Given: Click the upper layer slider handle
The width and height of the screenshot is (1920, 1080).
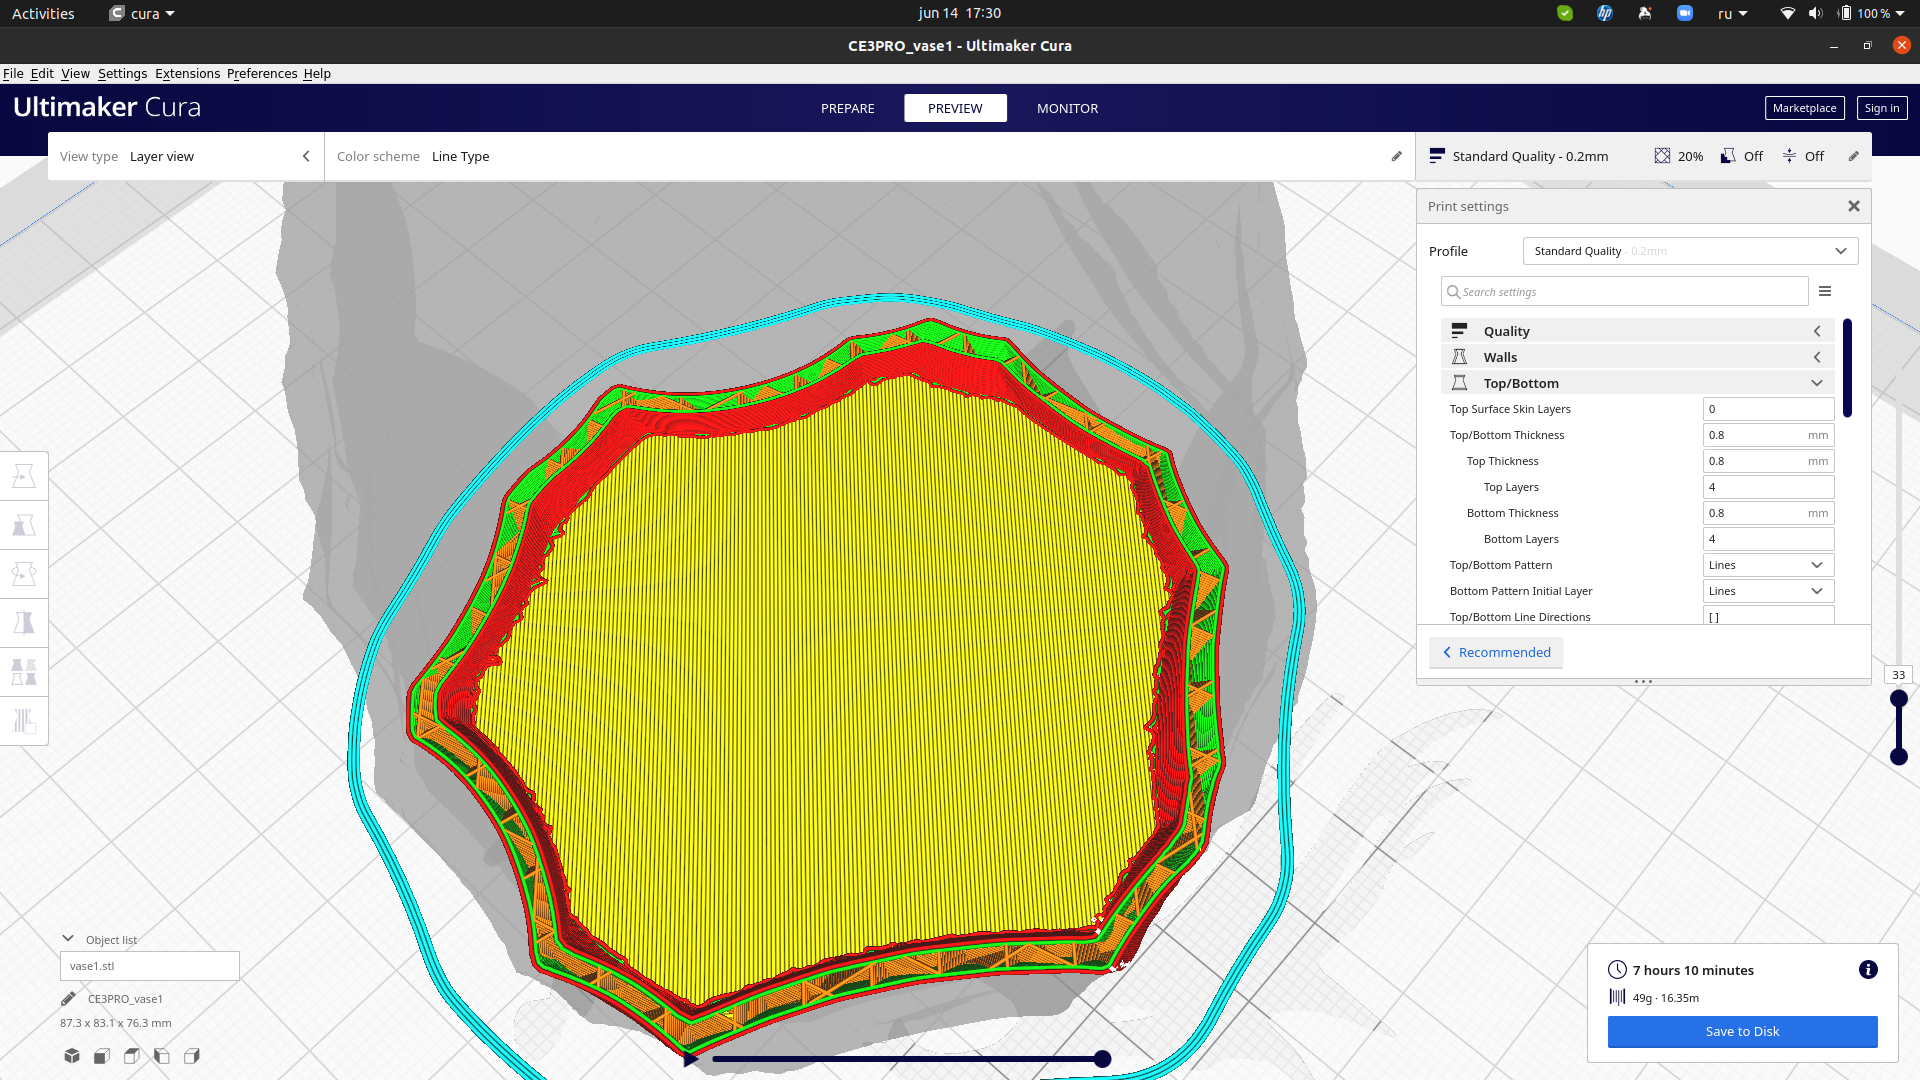Looking at the screenshot, I should pyautogui.click(x=1899, y=698).
